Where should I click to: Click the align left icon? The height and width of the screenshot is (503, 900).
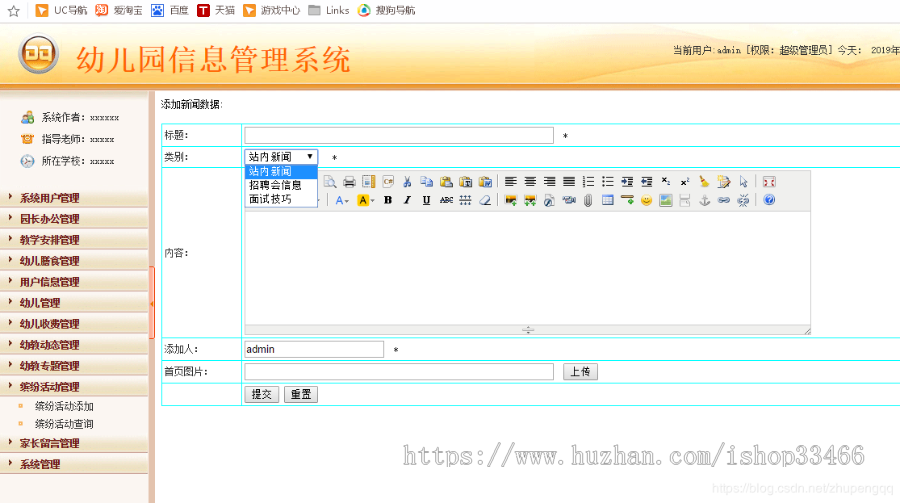pyautogui.click(x=511, y=182)
